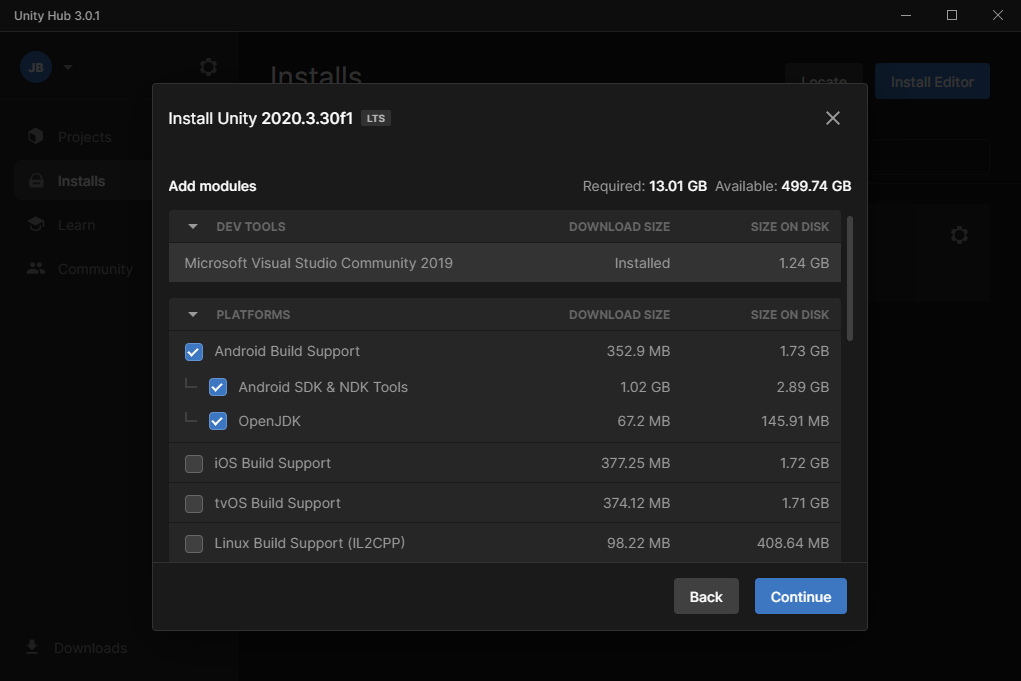Enable Linux Build Support (IL2CPP) checkbox

pyautogui.click(x=193, y=544)
